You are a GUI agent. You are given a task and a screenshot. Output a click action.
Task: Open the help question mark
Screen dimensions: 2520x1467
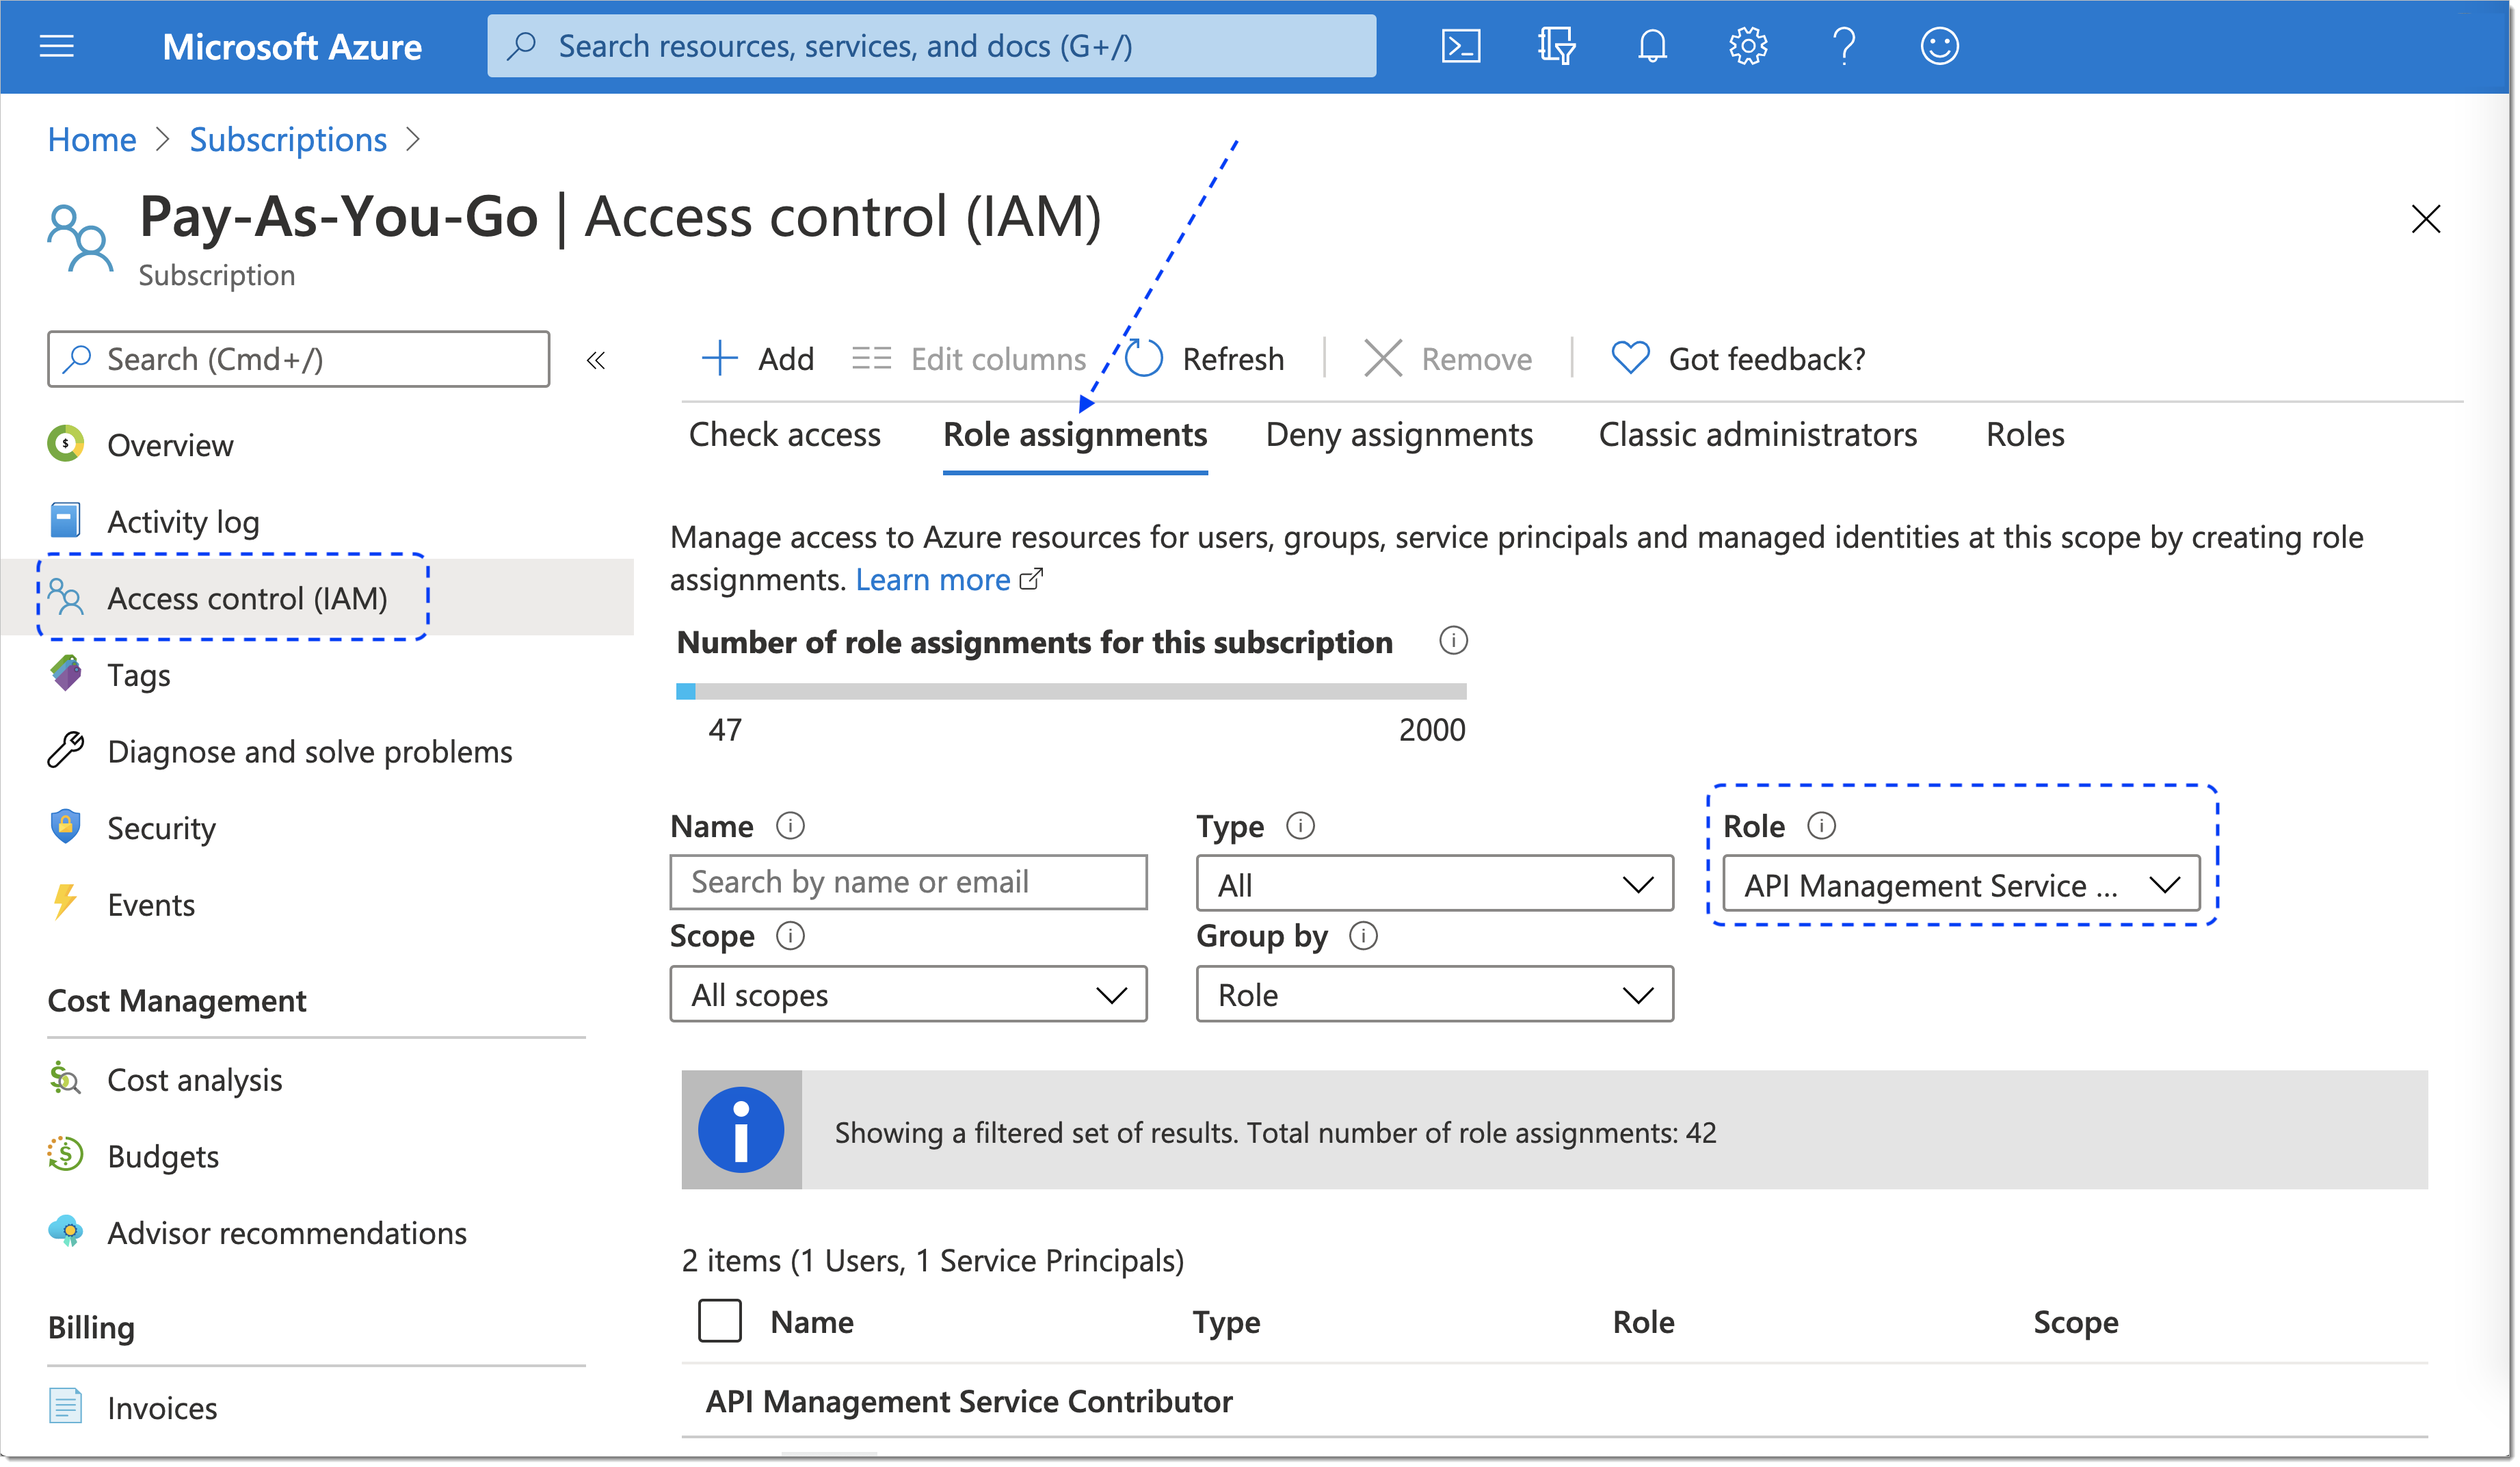1844,46
